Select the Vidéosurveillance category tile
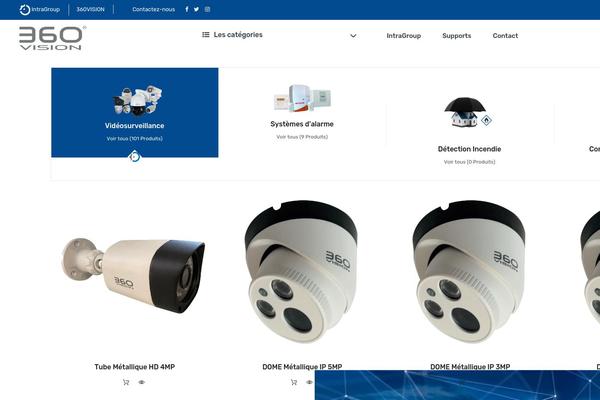Image resolution: width=600 pixels, height=400 pixels. (x=135, y=113)
